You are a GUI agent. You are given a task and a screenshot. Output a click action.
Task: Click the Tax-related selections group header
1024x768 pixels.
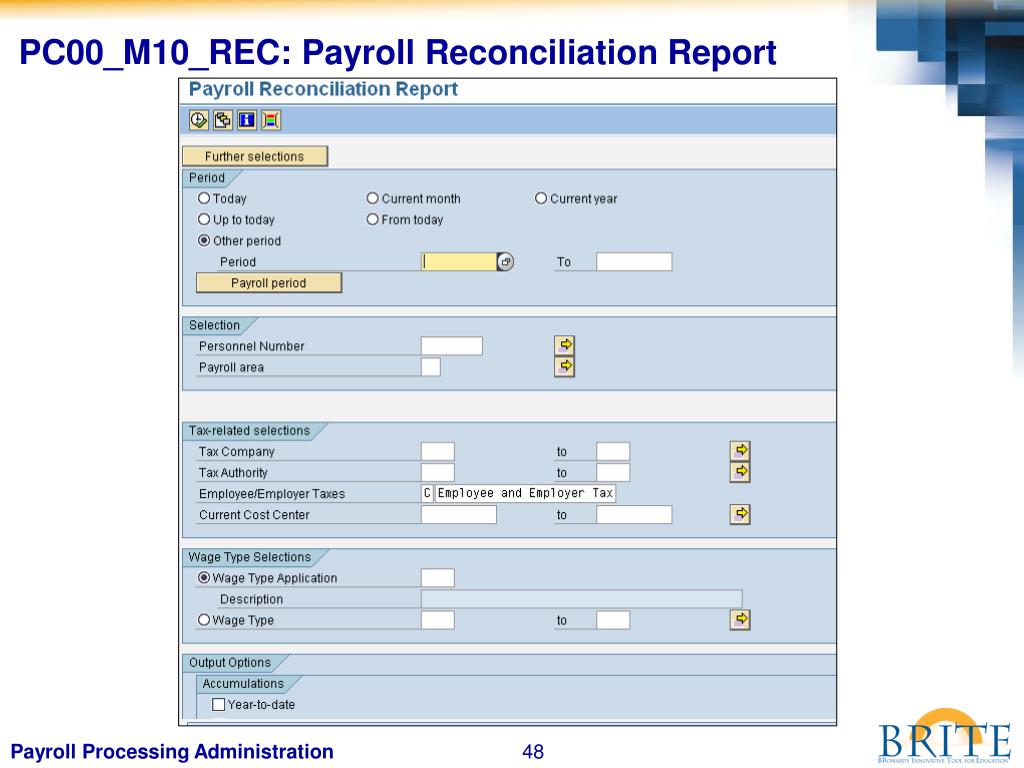(249, 430)
